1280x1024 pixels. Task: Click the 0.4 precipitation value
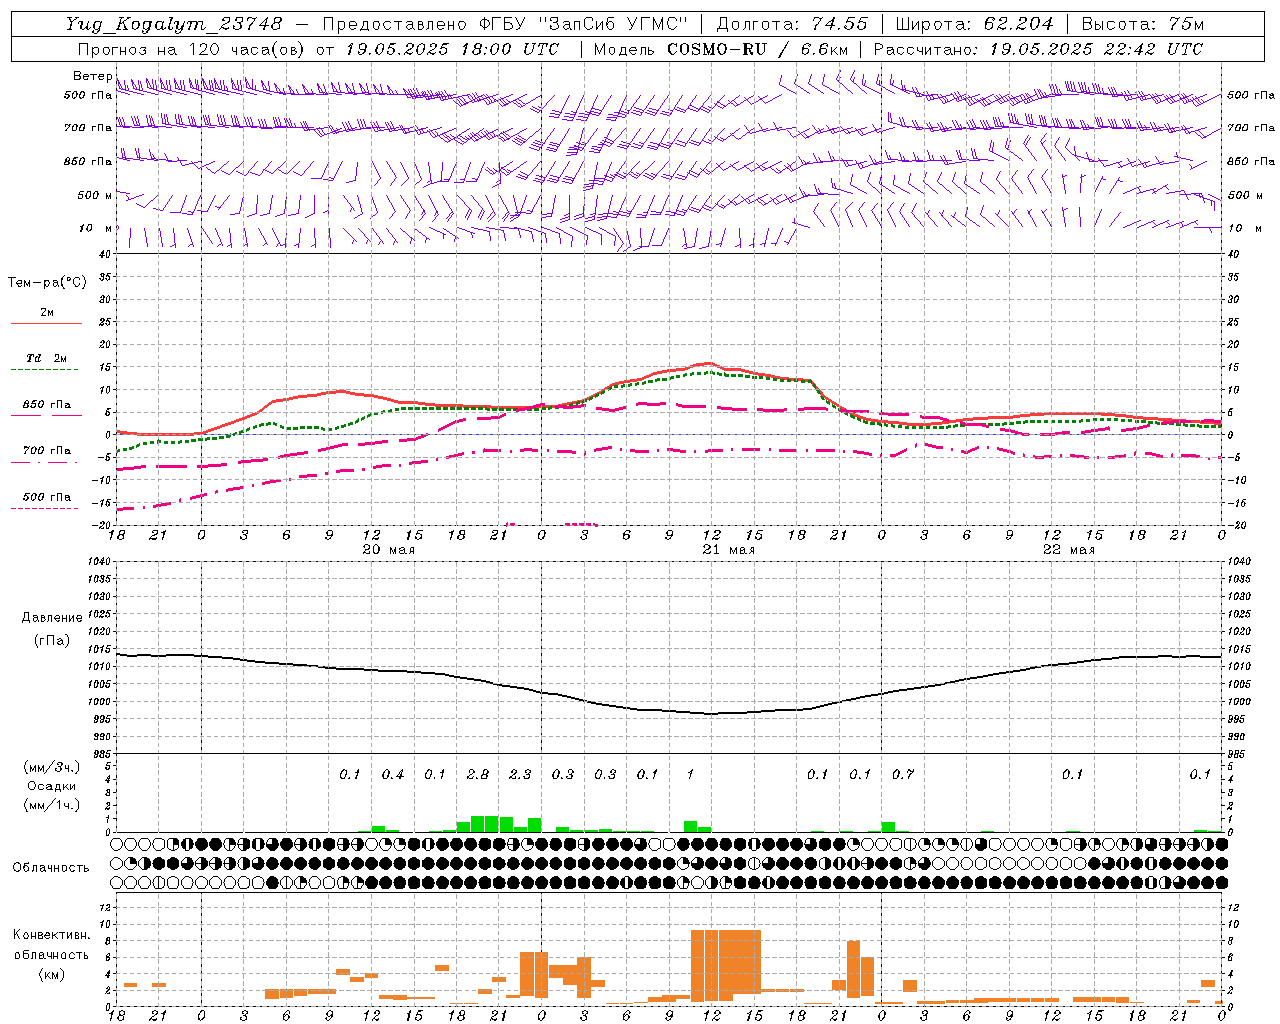point(393,775)
